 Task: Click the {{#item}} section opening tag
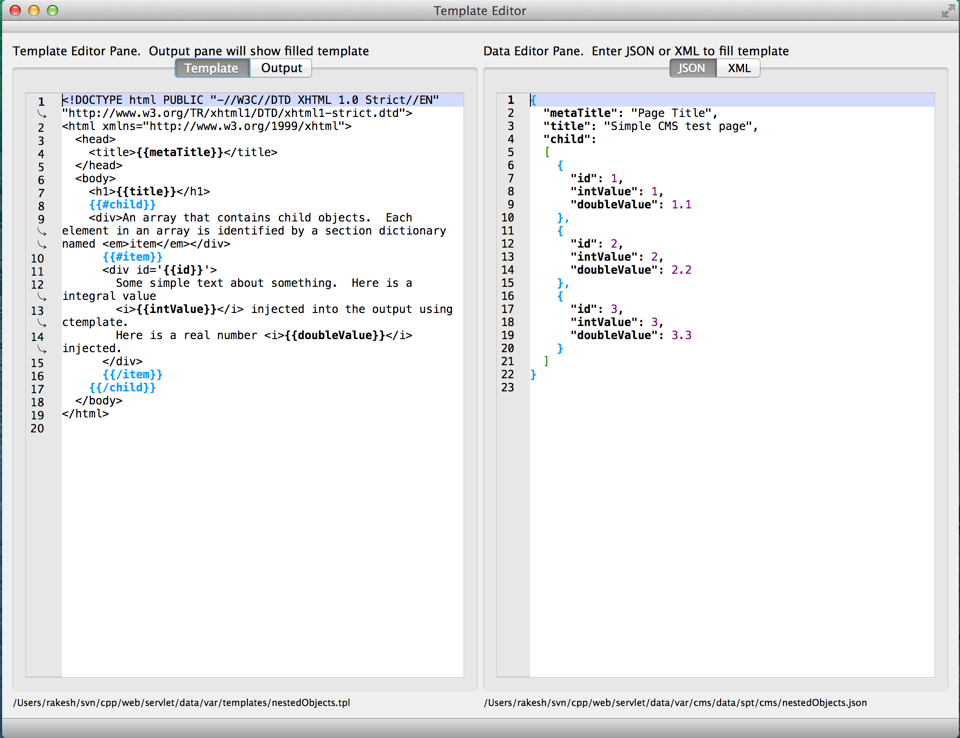(x=132, y=257)
